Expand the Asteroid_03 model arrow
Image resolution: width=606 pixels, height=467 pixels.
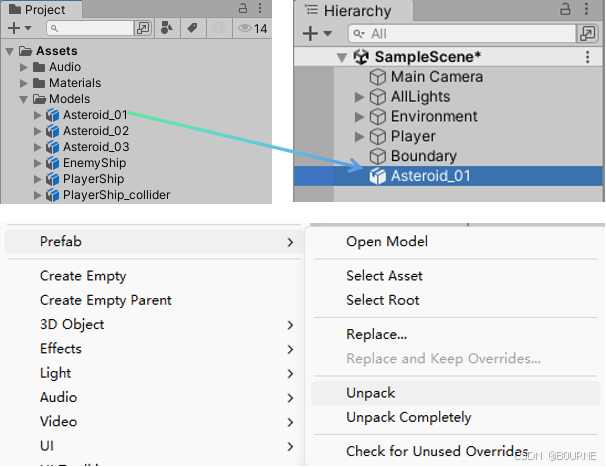pos(37,147)
